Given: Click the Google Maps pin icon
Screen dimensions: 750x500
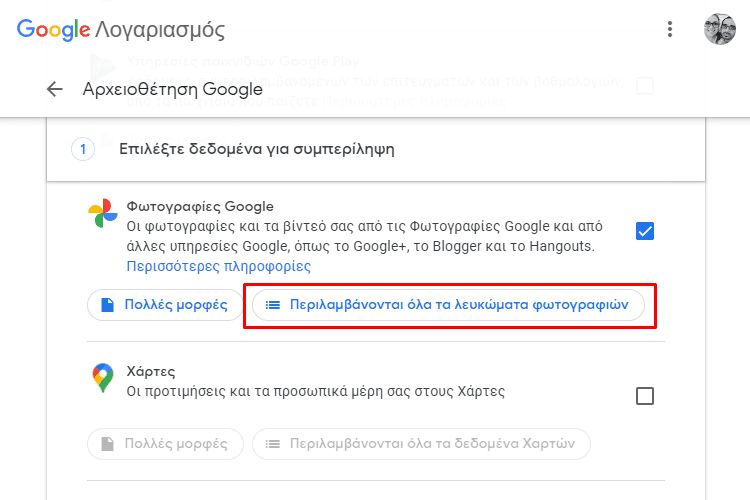Looking at the screenshot, I should (103, 378).
